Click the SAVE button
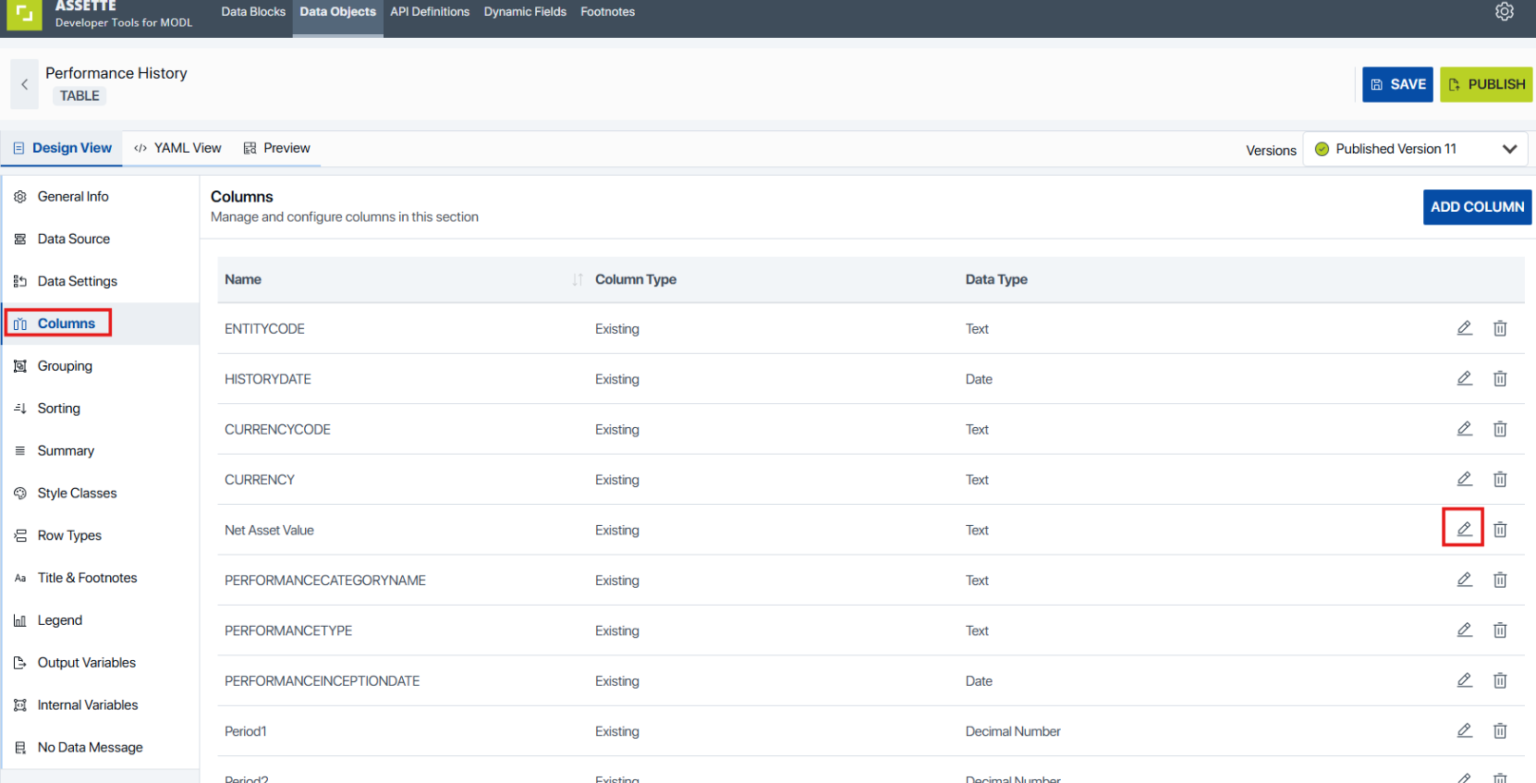This screenshot has height=783, width=1536. [1398, 84]
